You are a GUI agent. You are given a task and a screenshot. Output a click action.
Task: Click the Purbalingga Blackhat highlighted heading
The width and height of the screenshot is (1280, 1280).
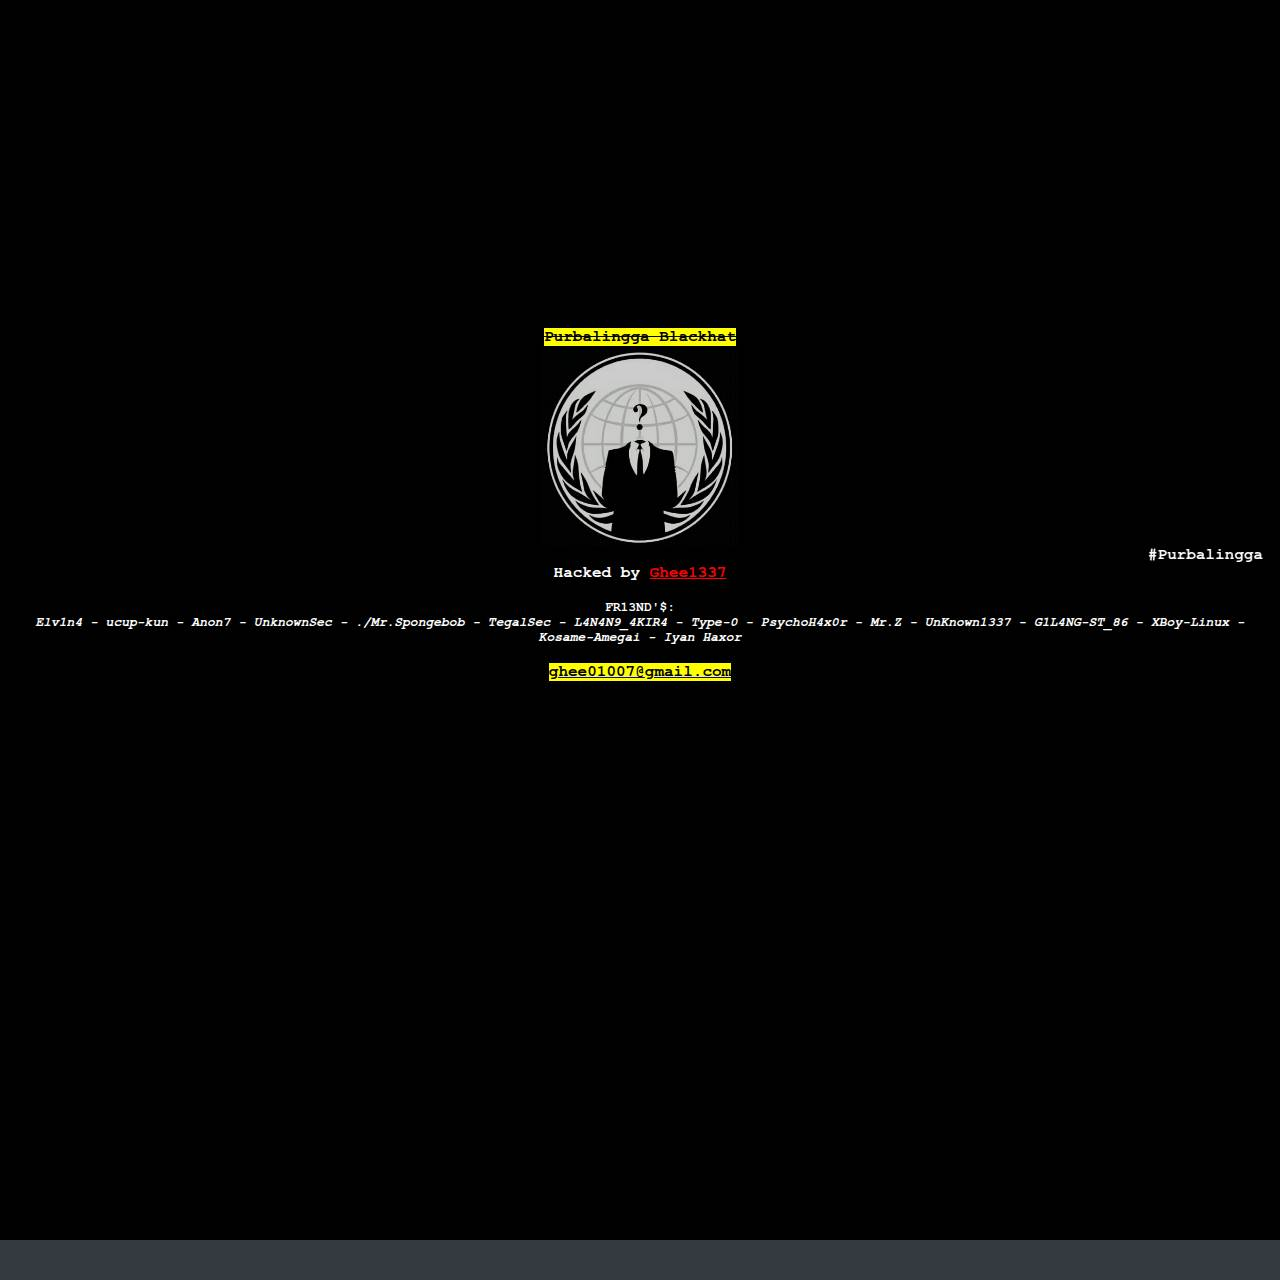click(x=640, y=337)
